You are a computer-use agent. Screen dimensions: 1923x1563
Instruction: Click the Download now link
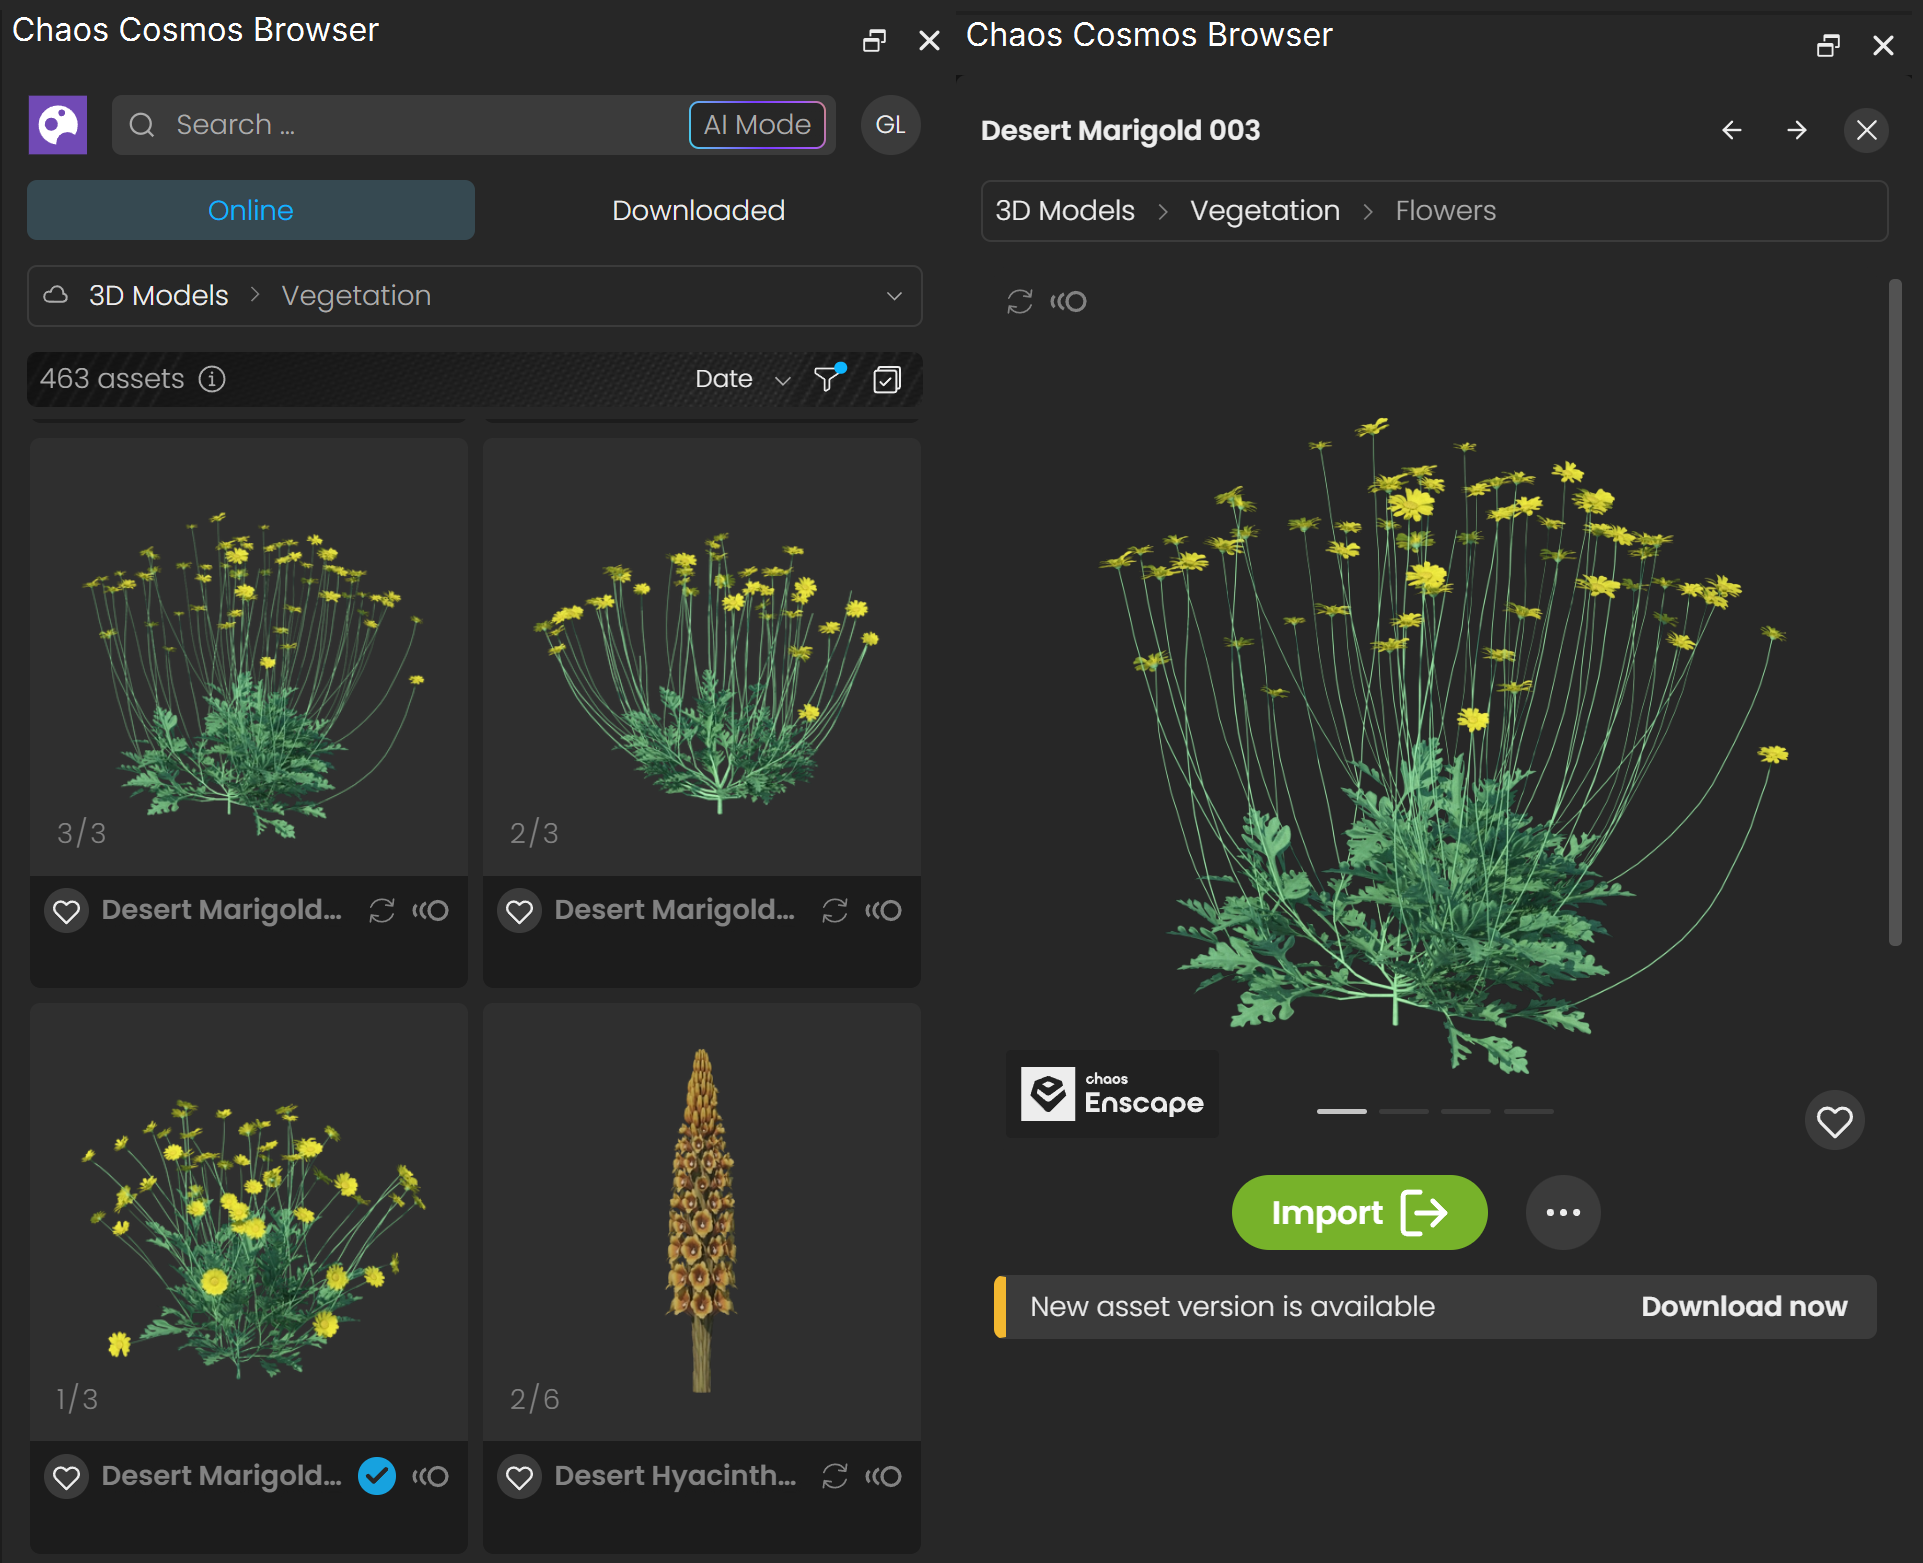coord(1744,1307)
